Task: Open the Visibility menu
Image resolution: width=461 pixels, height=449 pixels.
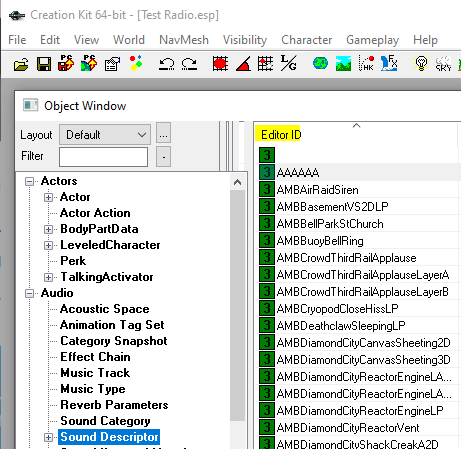Action: pos(245,40)
